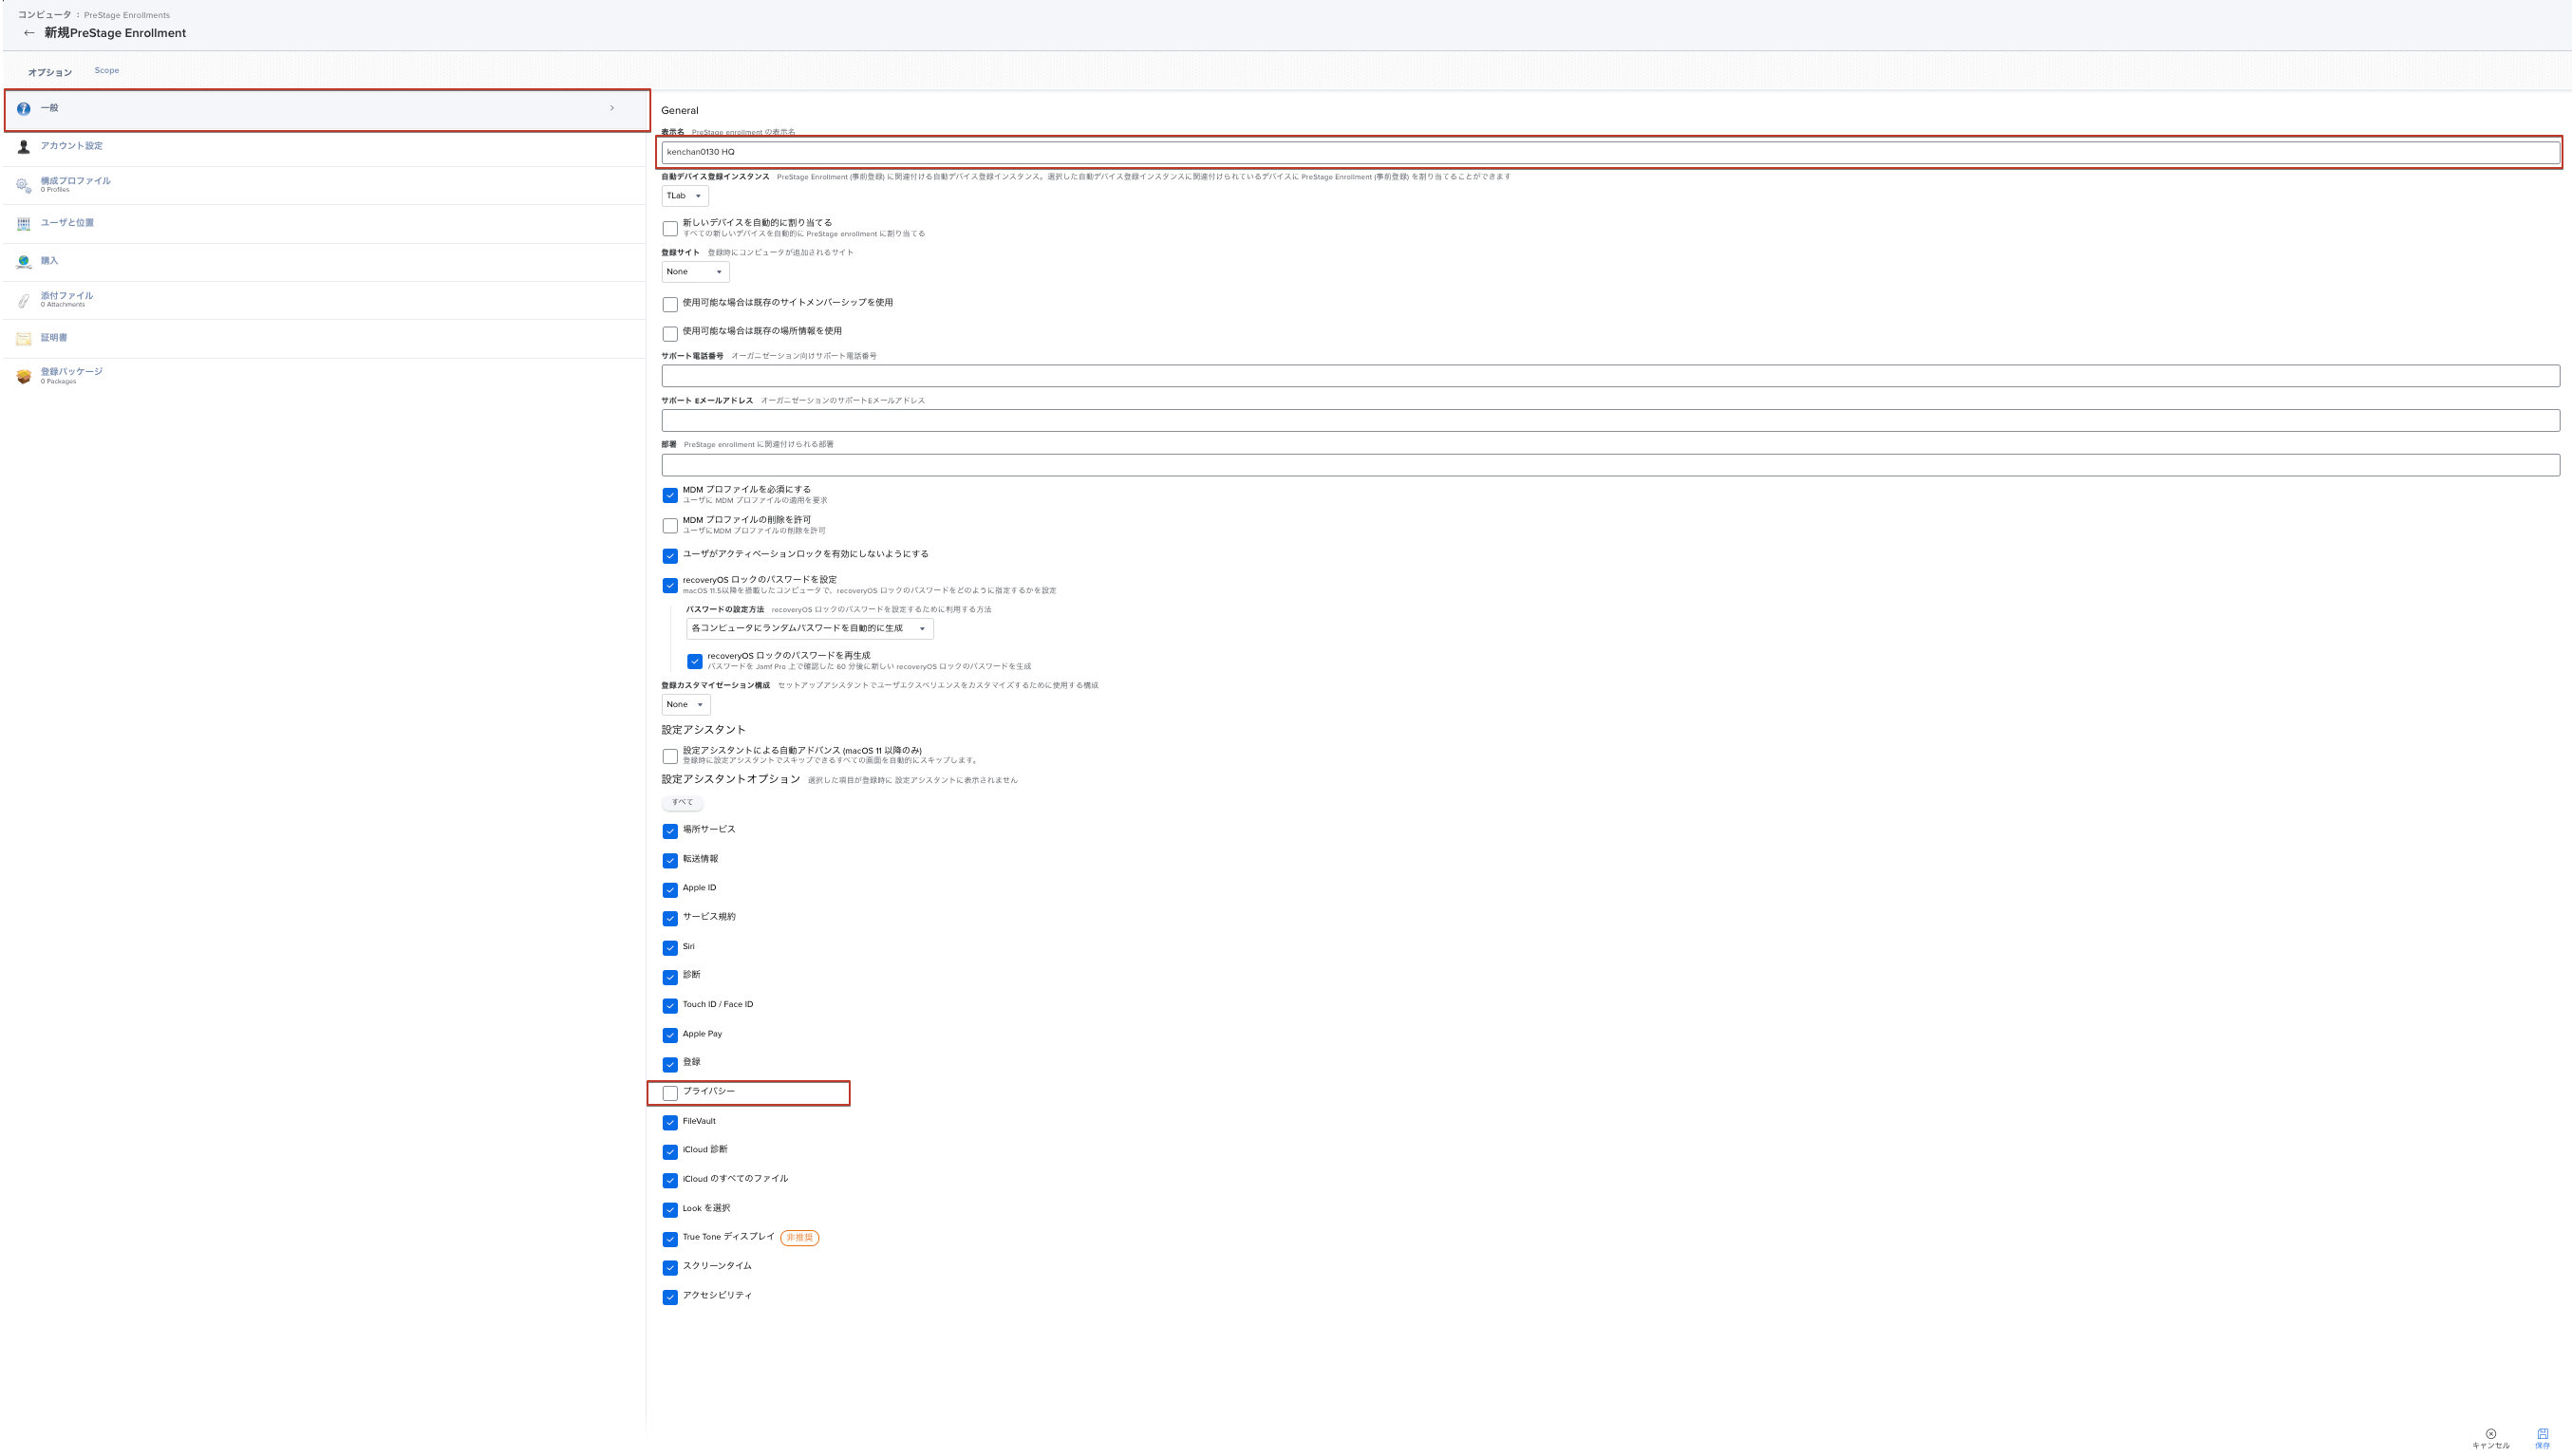Uncheck the Siri checkbox
Image resolution: width=2572 pixels, height=1456 pixels.
click(x=670, y=948)
